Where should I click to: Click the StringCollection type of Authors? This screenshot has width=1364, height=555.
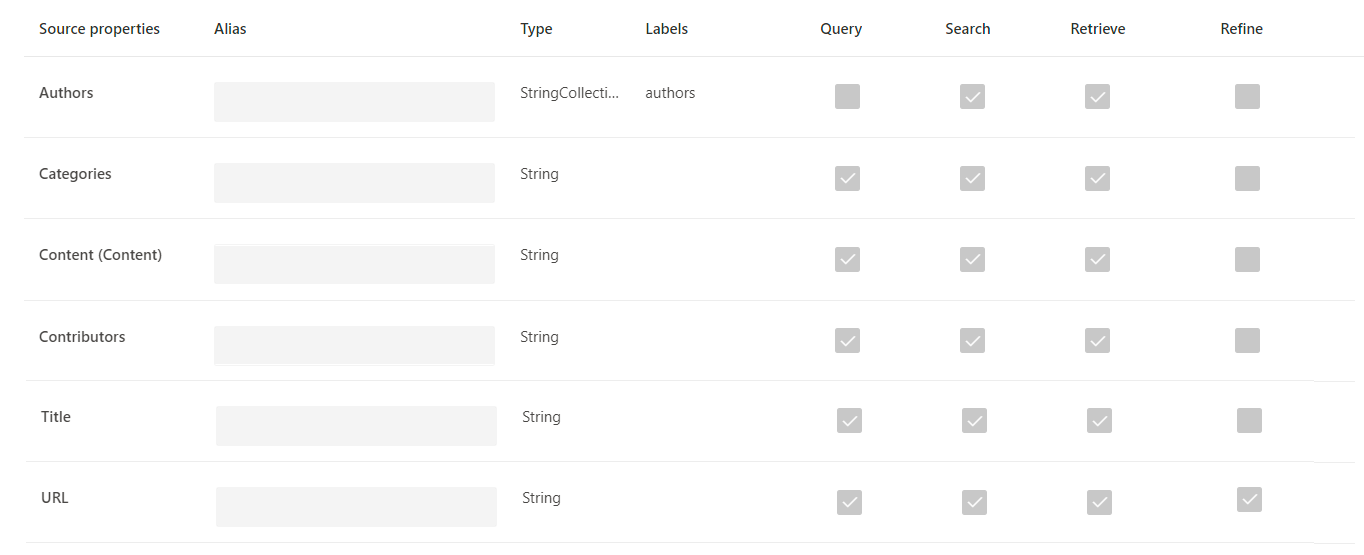click(569, 93)
